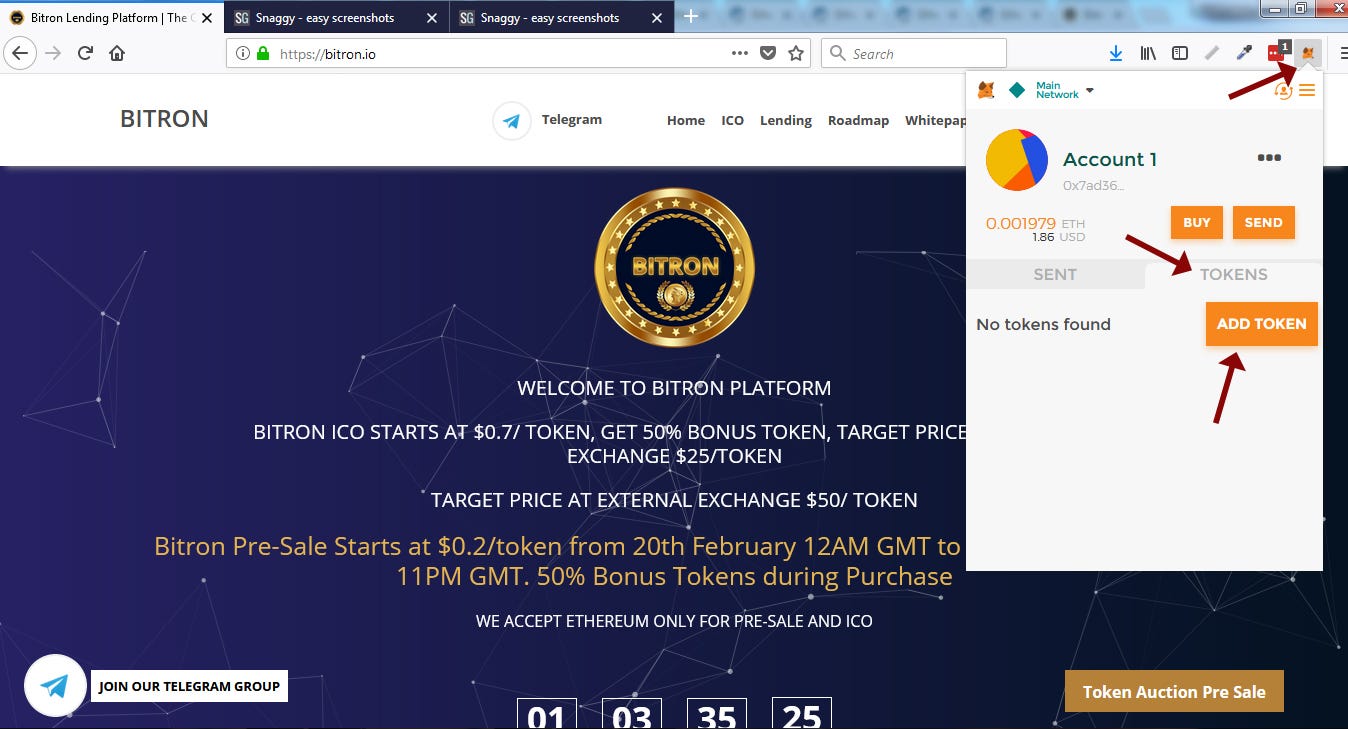The height and width of the screenshot is (729, 1348).
Task: Open the Firefox downloads arrow icon
Action: pos(1116,54)
